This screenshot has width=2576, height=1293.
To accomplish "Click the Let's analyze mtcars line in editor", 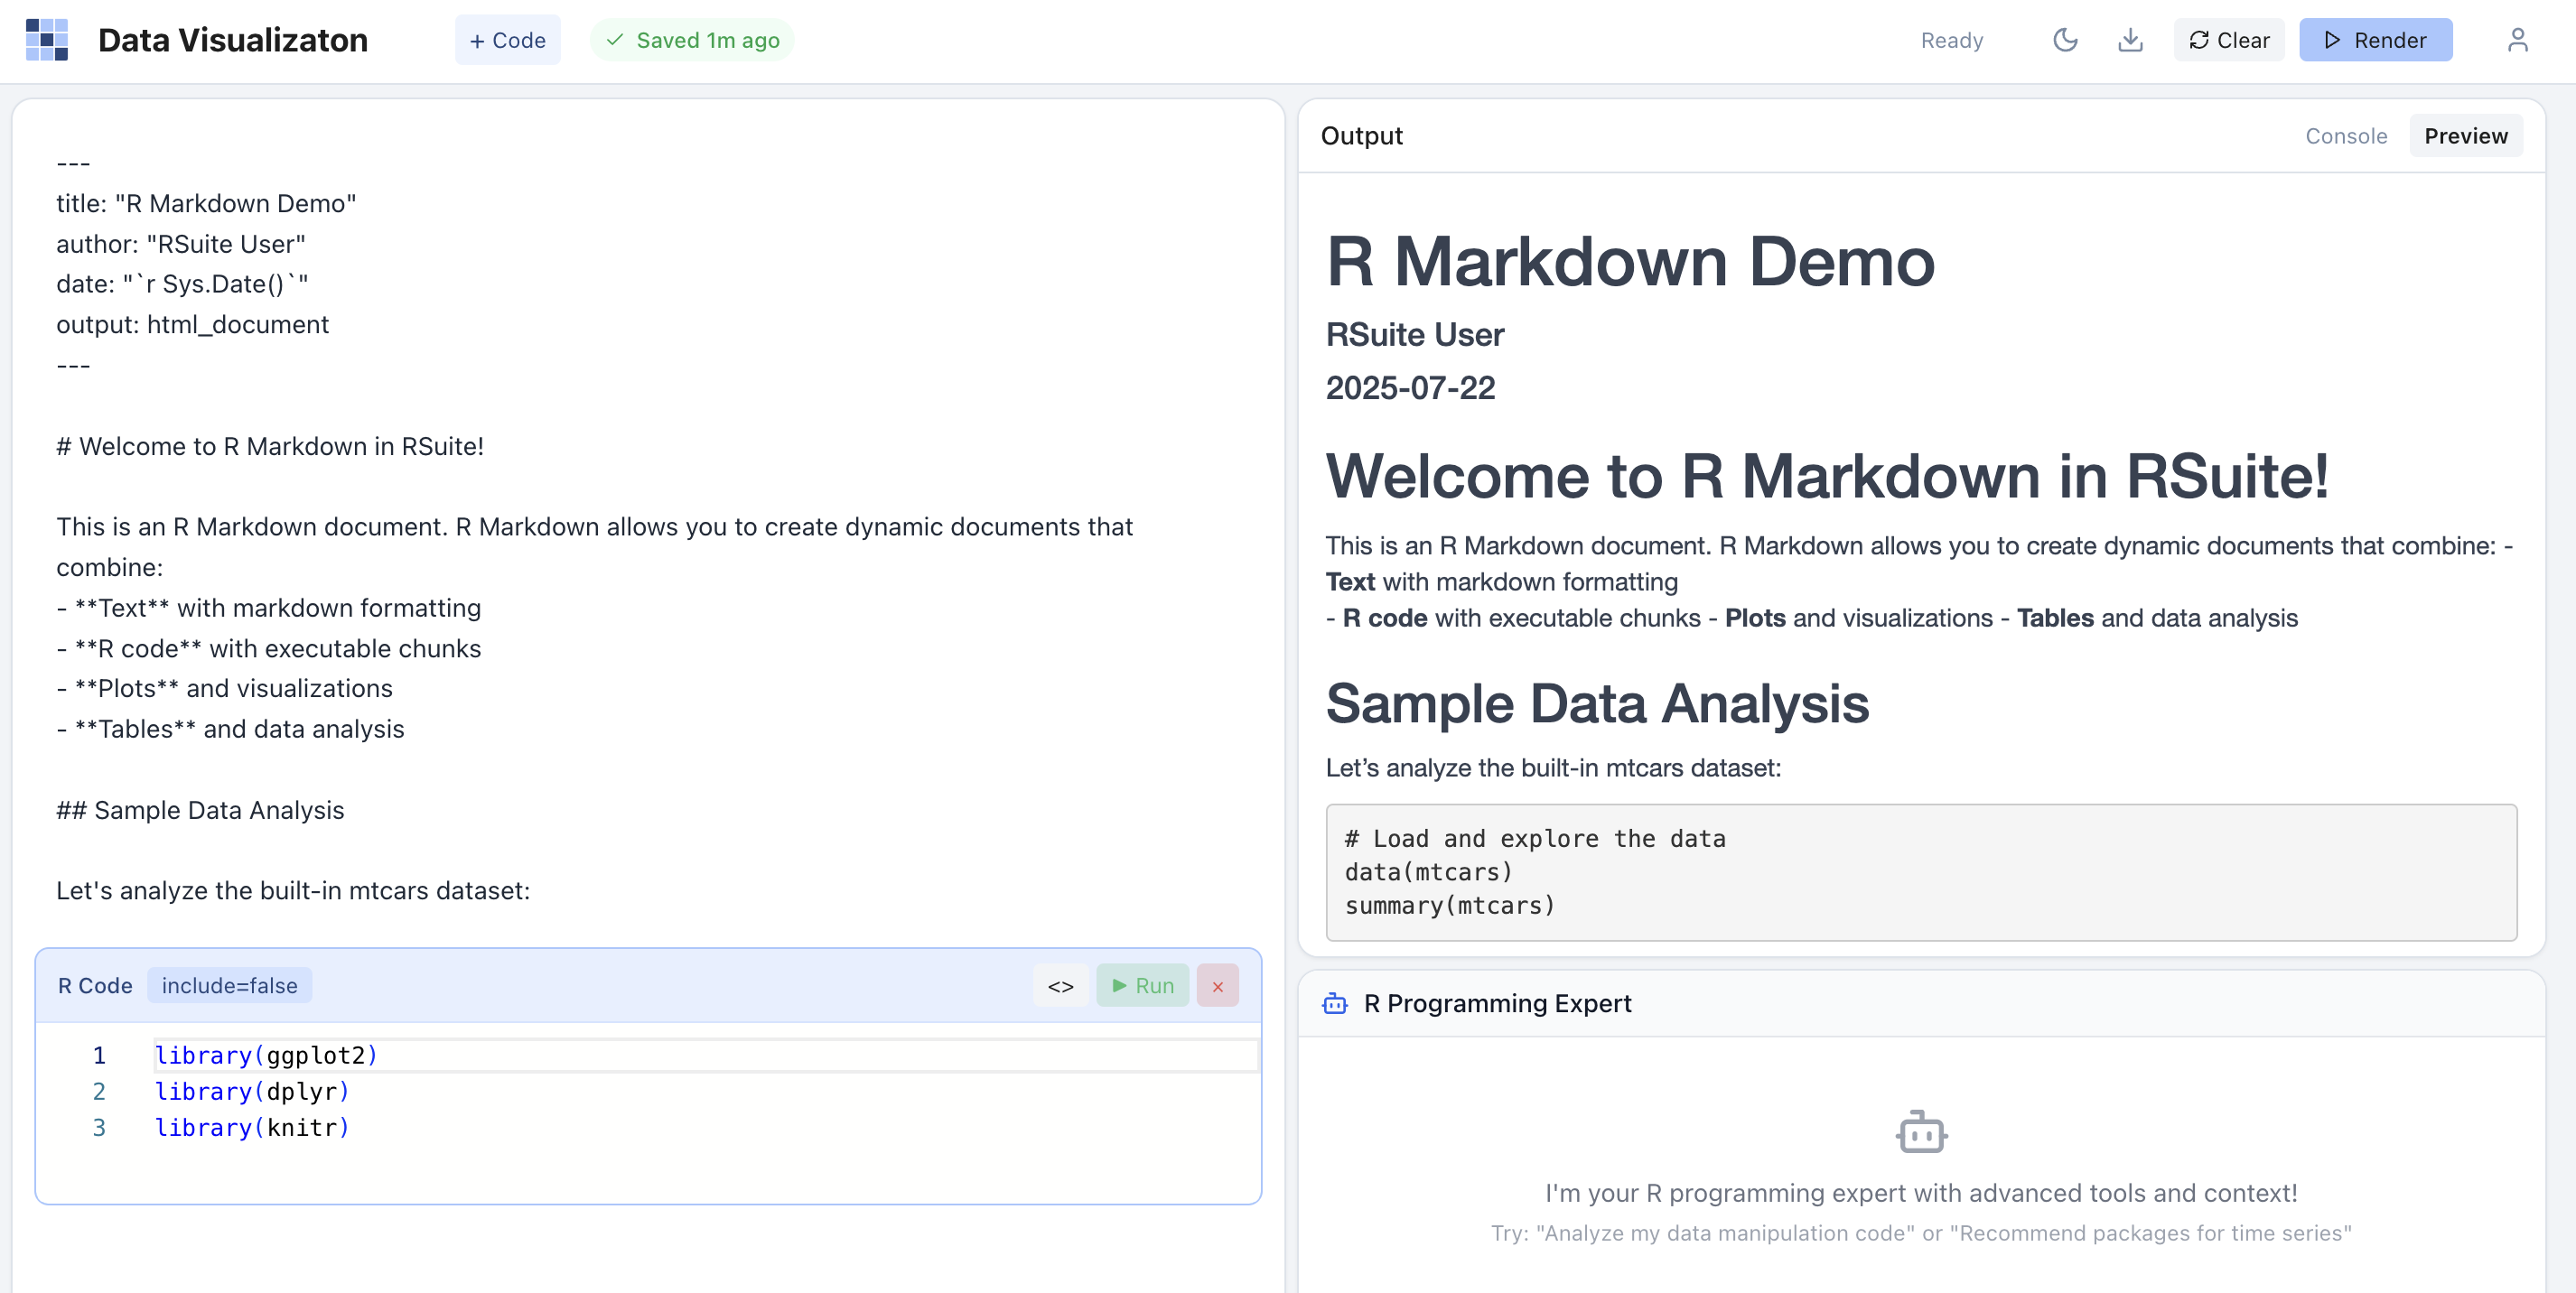I will (x=293, y=890).
